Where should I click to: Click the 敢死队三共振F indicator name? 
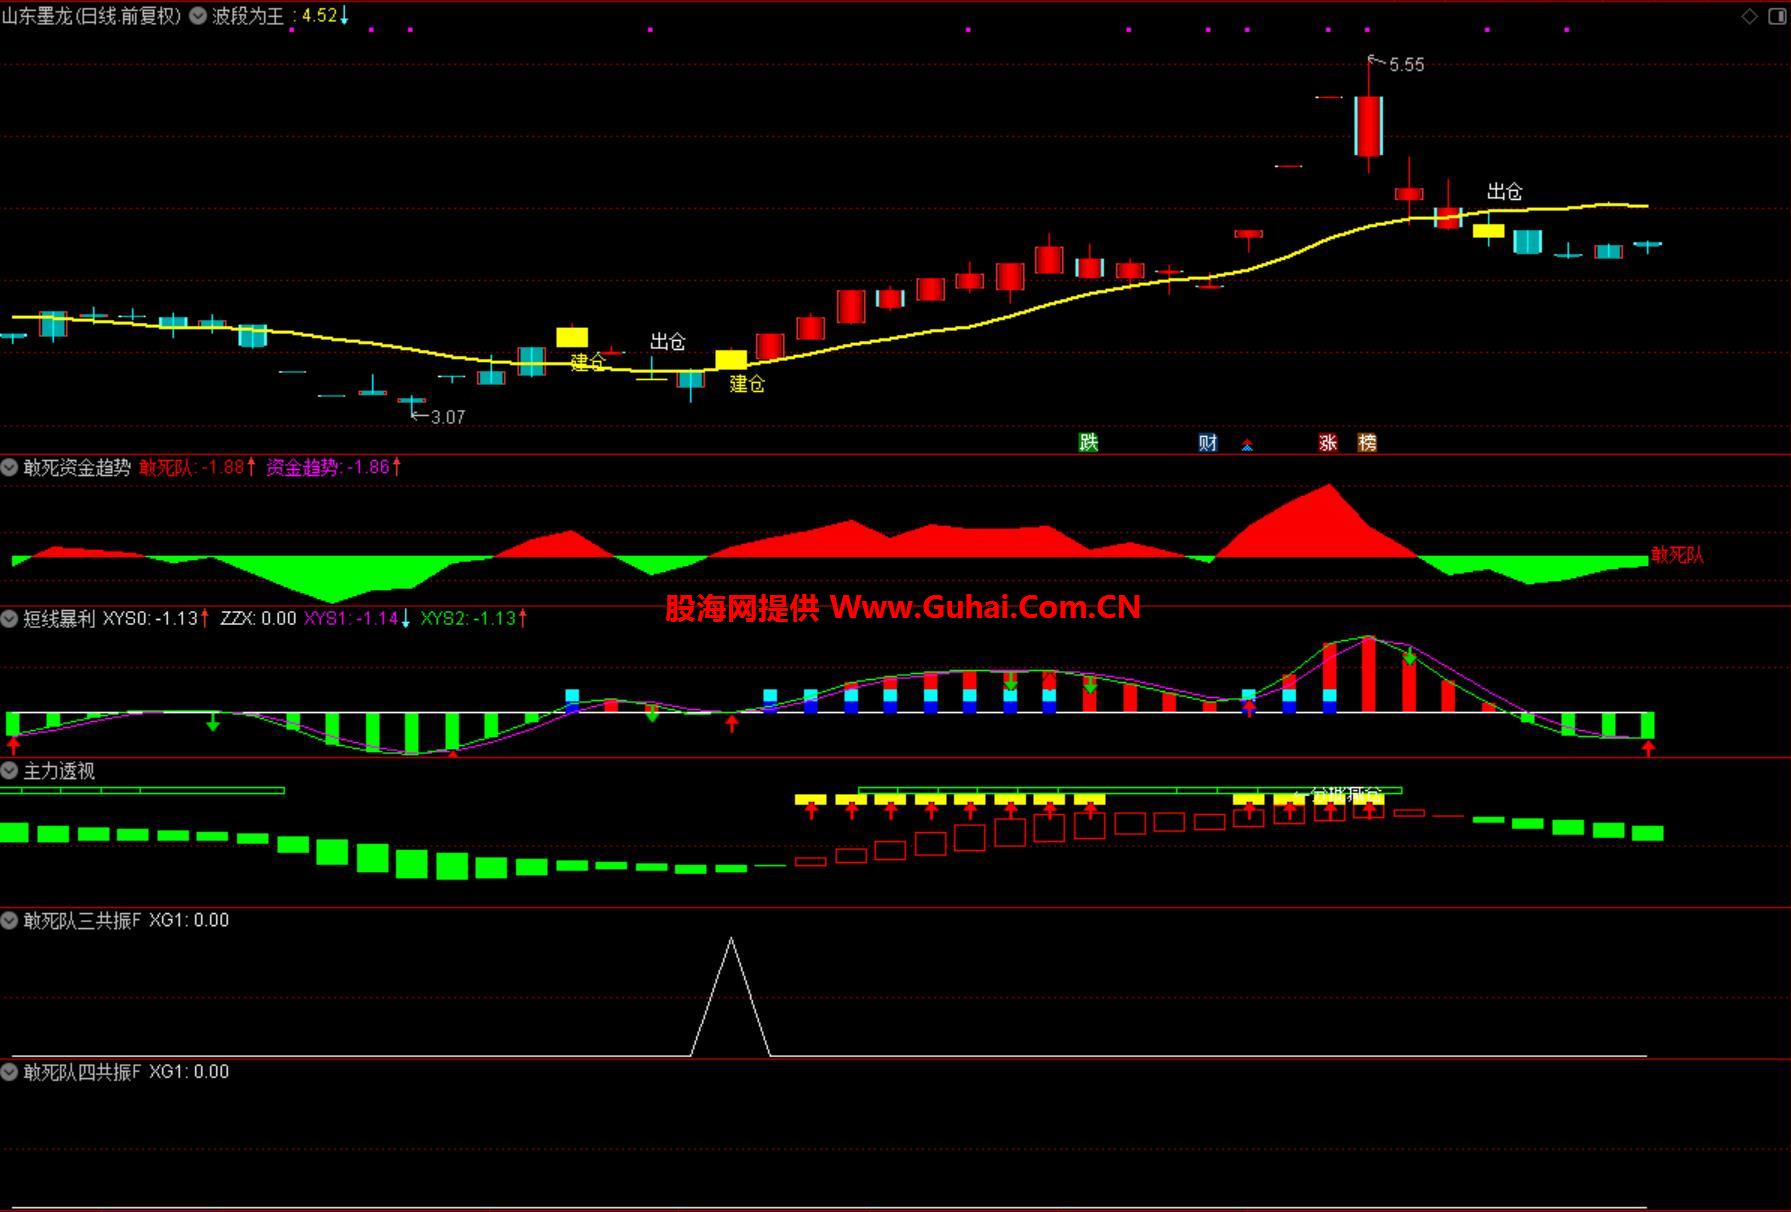pos(83,920)
